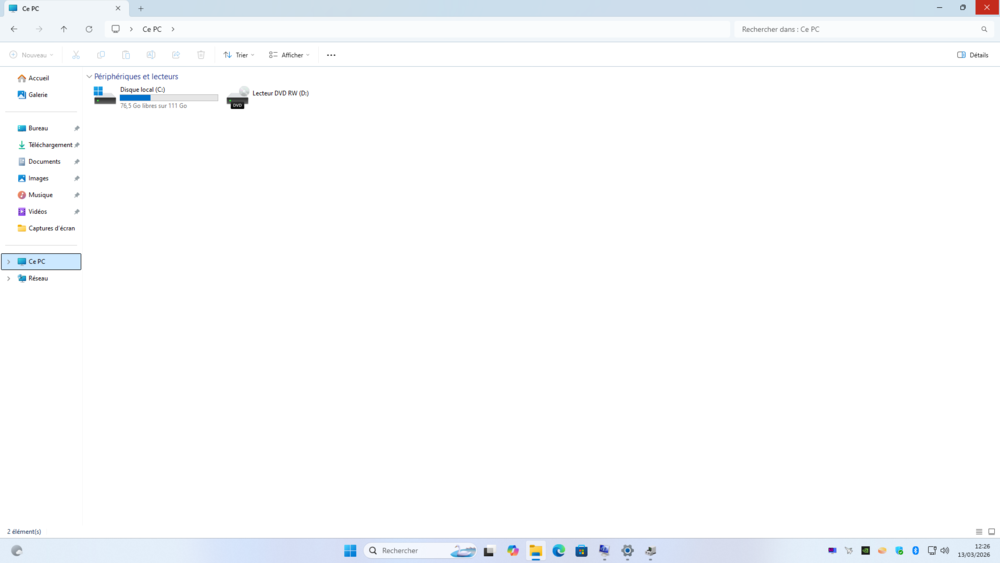
Task: Refresh the current folder view
Action: tap(89, 29)
